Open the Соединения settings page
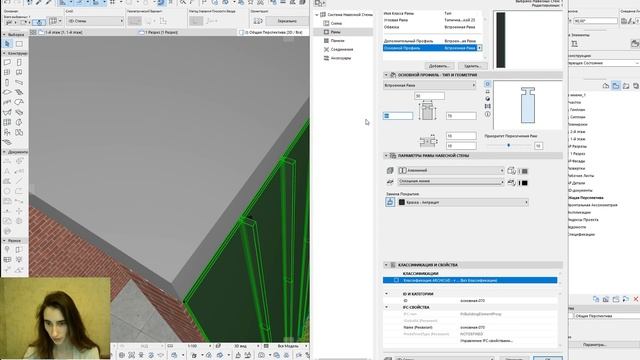The height and width of the screenshot is (360, 640). pyautogui.click(x=342, y=49)
